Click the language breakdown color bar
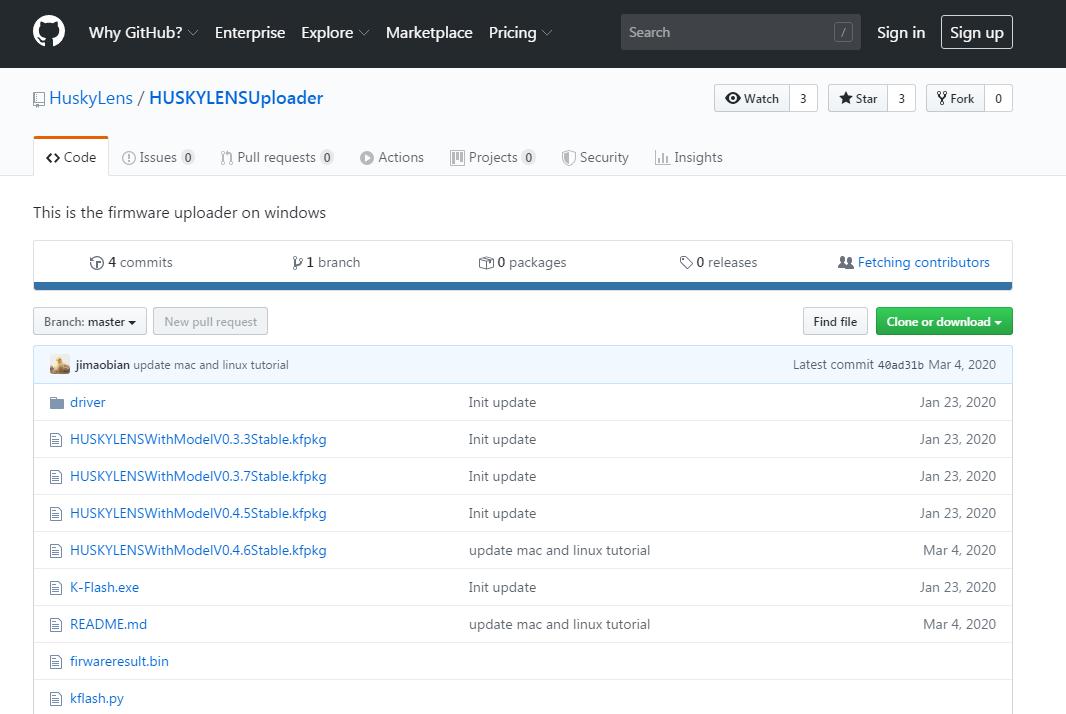This screenshot has height=714, width=1066. (523, 286)
